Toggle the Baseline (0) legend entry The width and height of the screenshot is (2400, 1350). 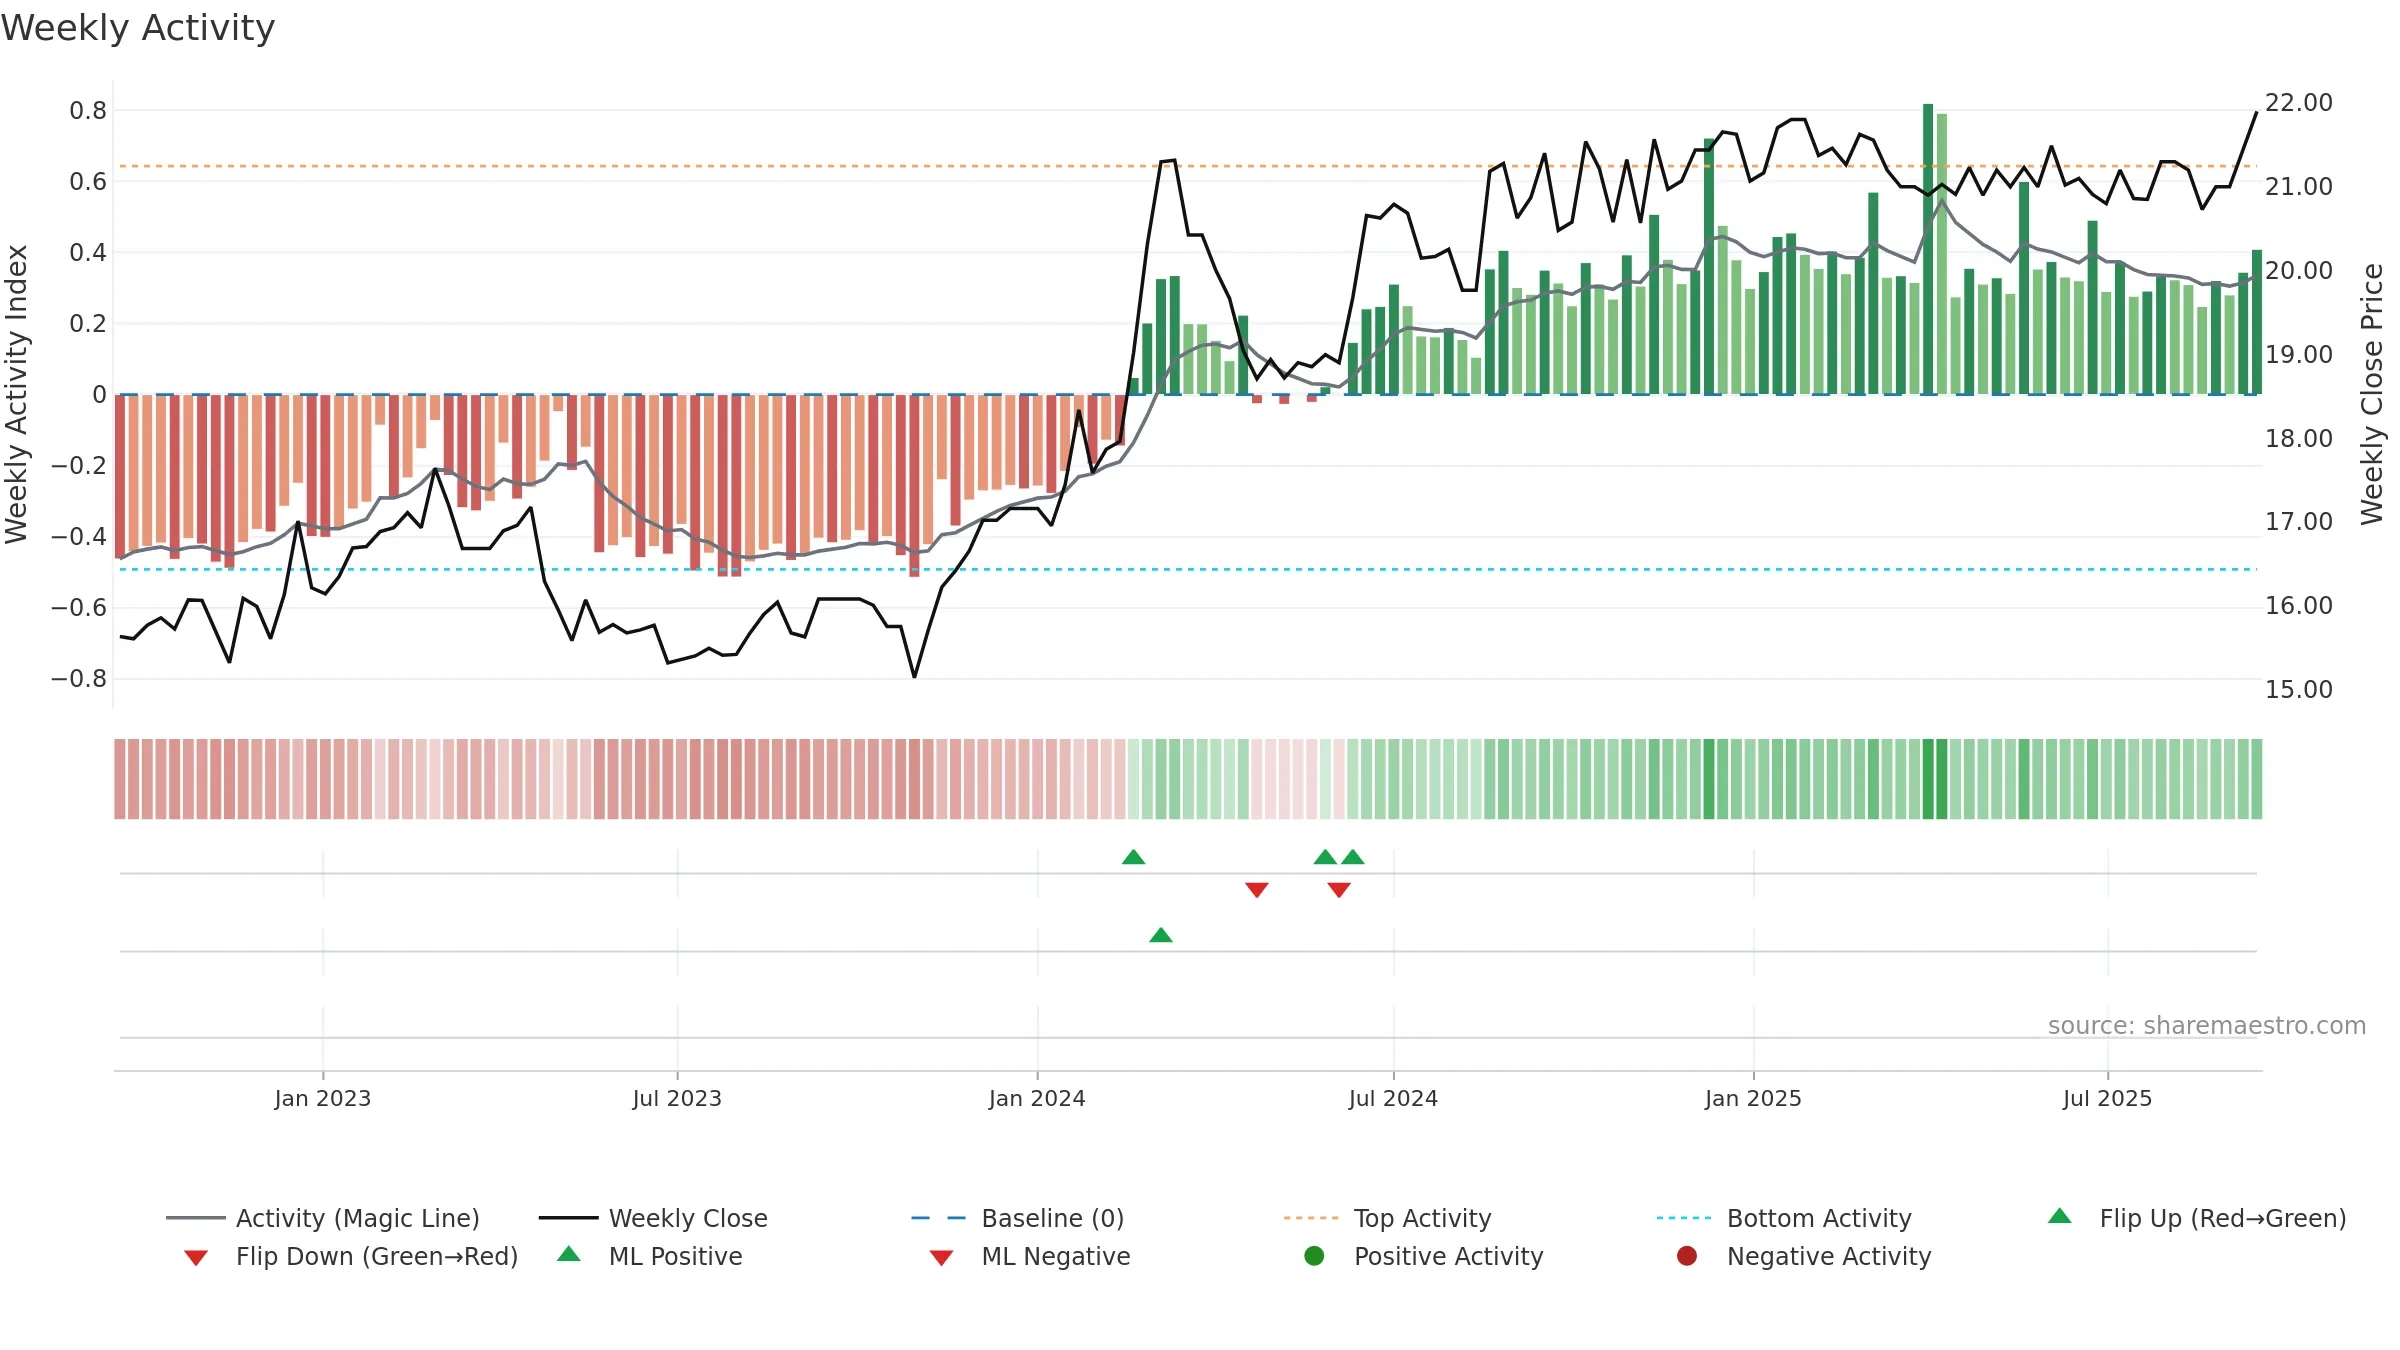click(x=1018, y=1218)
